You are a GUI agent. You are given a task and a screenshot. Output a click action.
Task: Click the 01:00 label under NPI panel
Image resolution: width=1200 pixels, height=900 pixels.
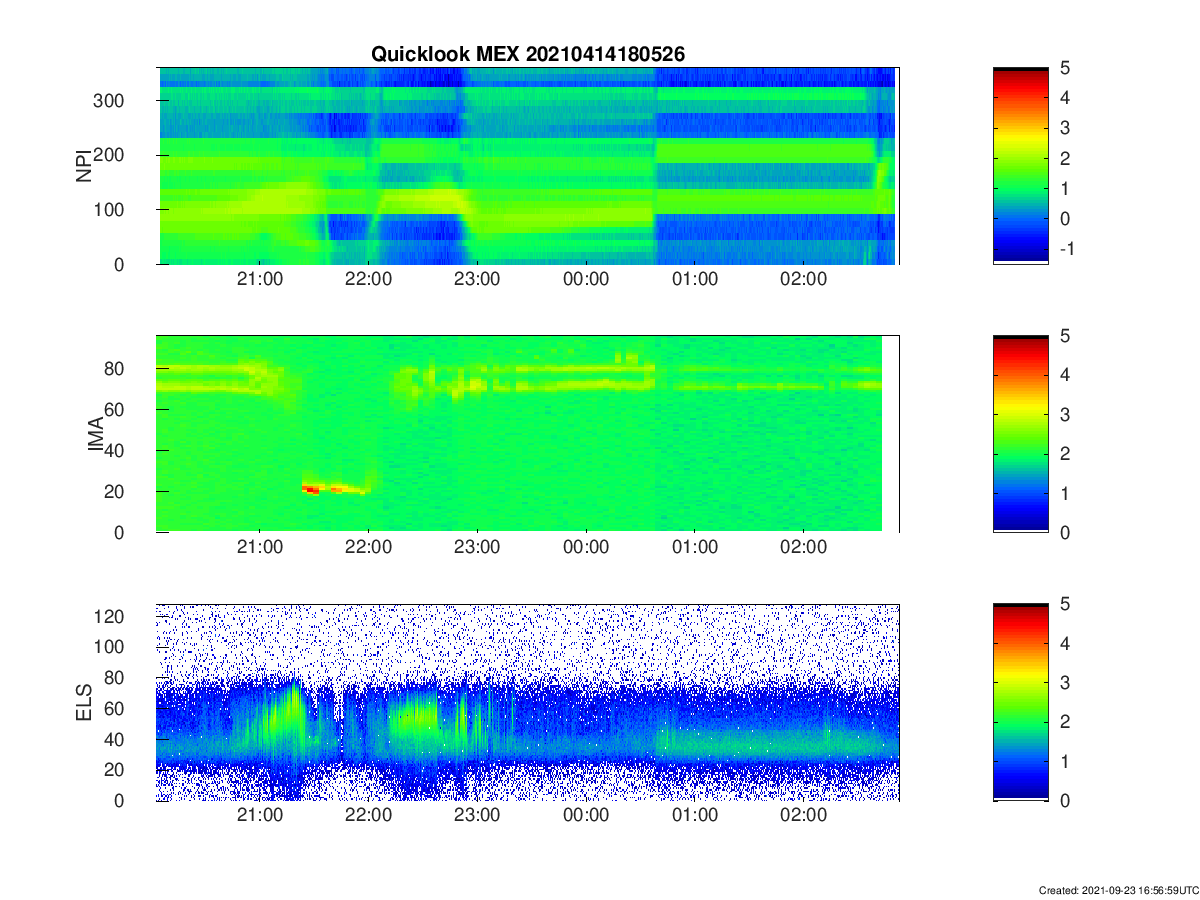[695, 279]
